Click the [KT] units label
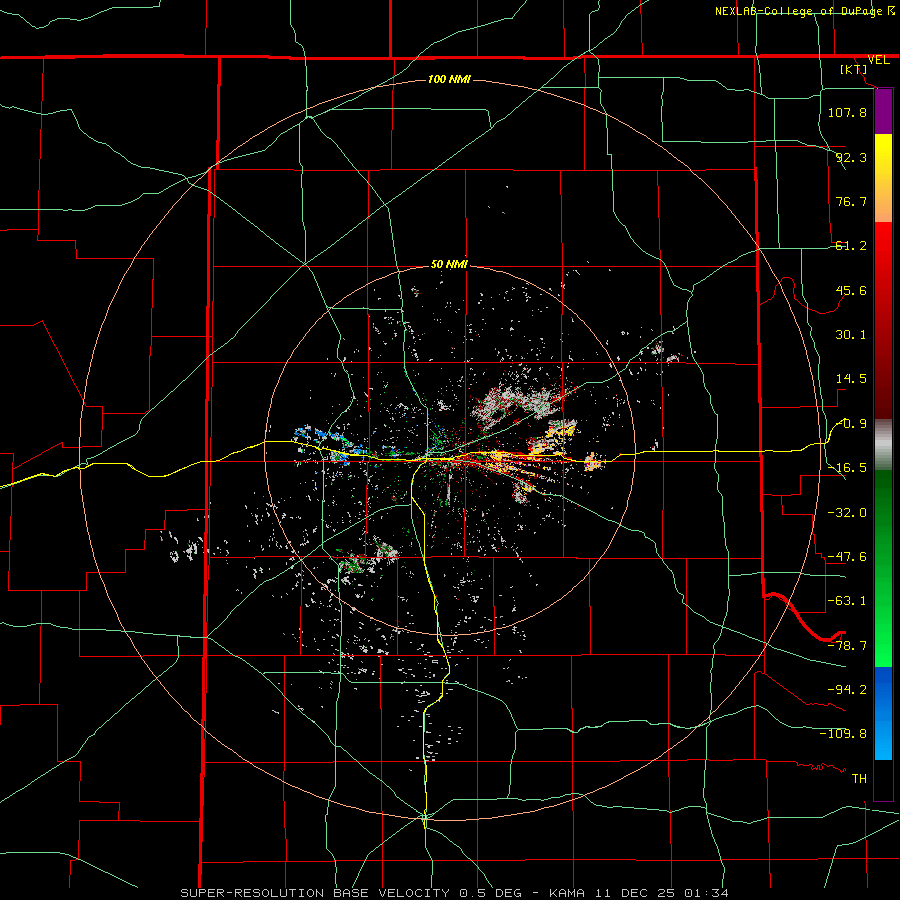Image resolution: width=900 pixels, height=900 pixels. tap(854, 69)
